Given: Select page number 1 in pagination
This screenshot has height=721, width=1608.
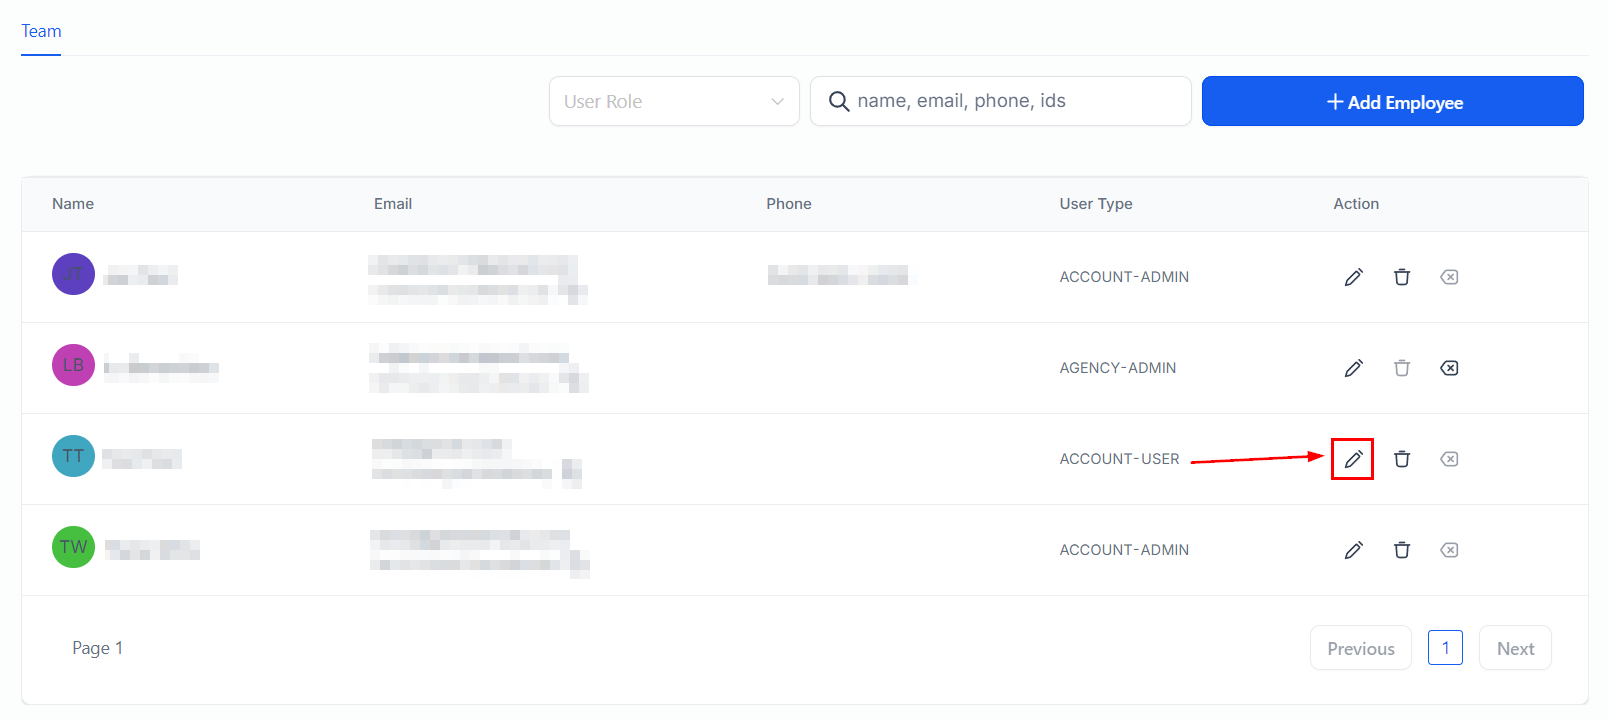Looking at the screenshot, I should coord(1445,648).
